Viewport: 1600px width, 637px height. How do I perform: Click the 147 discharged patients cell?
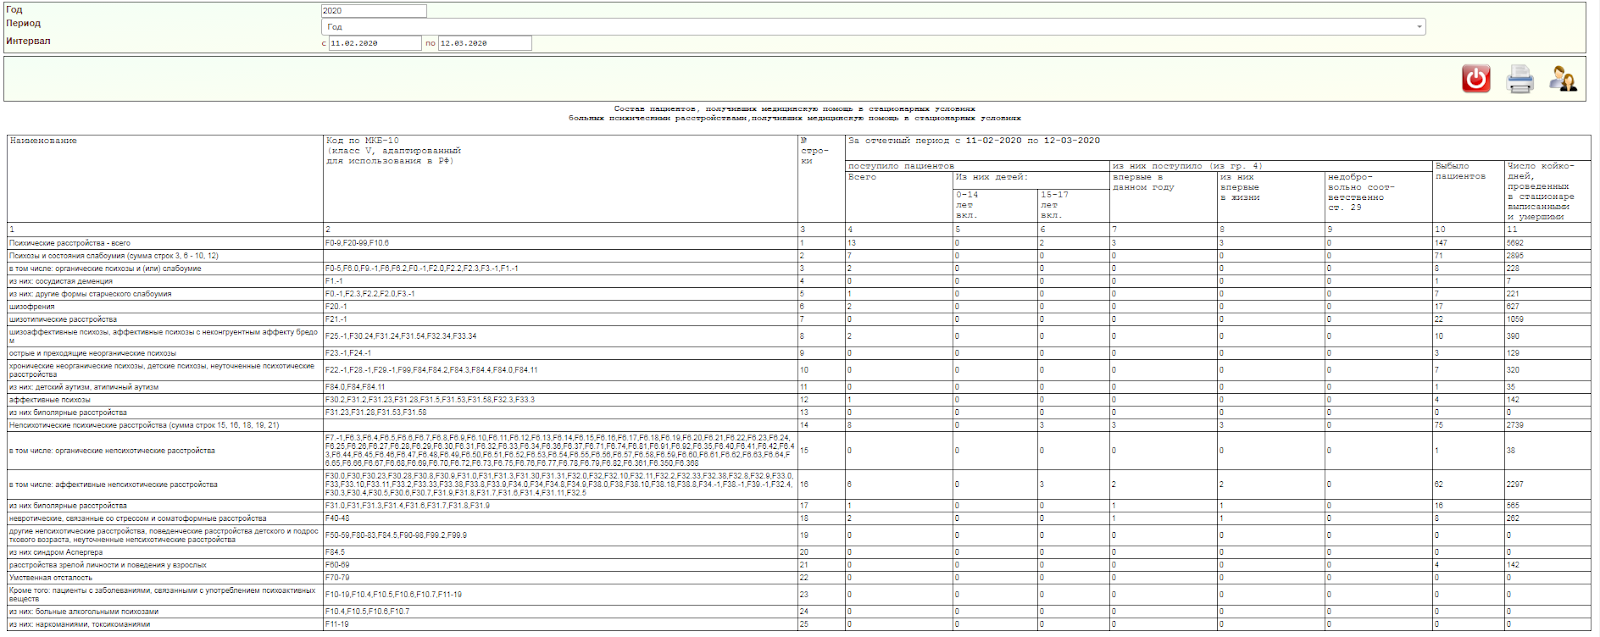pos(1441,243)
